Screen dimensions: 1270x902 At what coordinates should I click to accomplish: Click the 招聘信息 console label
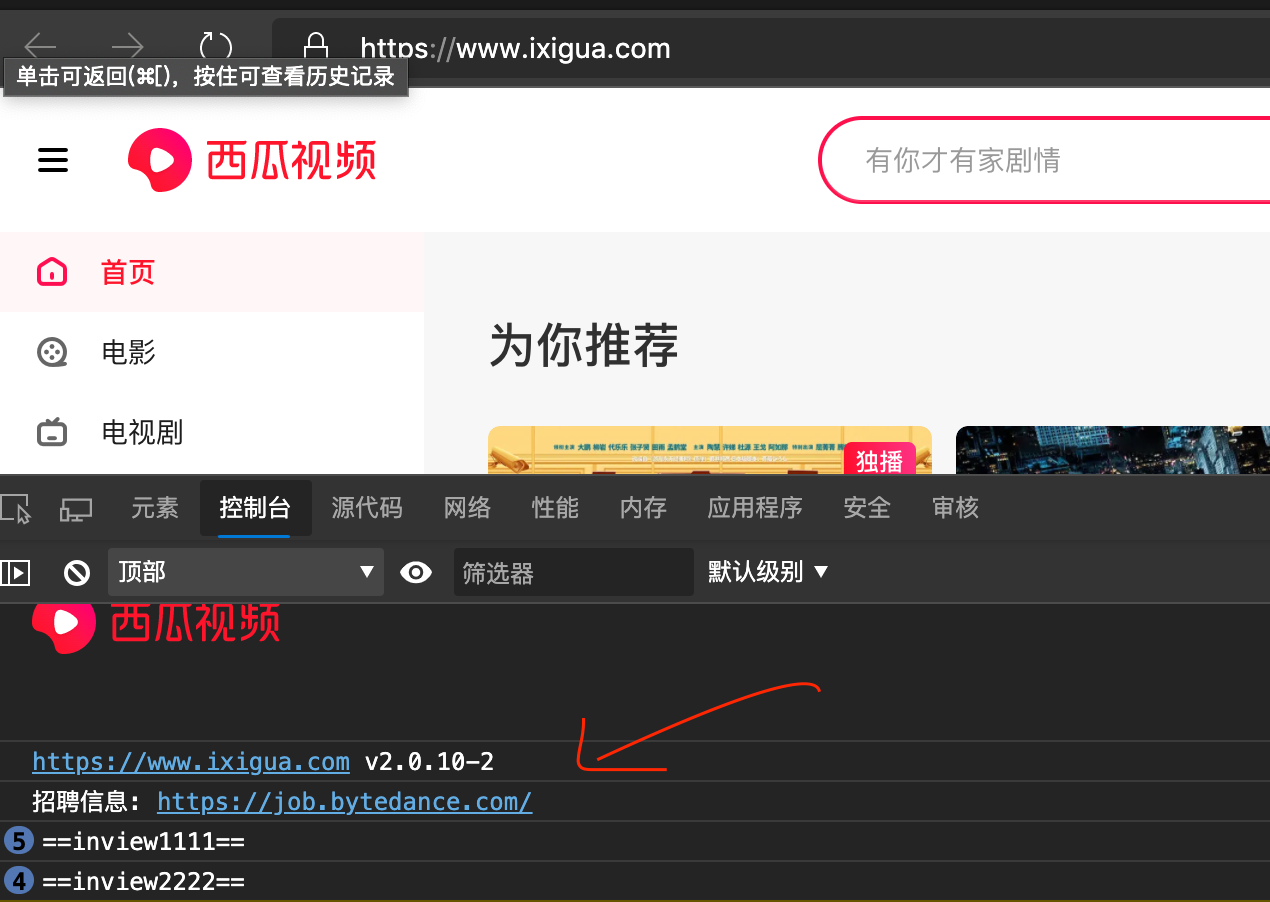click(88, 802)
